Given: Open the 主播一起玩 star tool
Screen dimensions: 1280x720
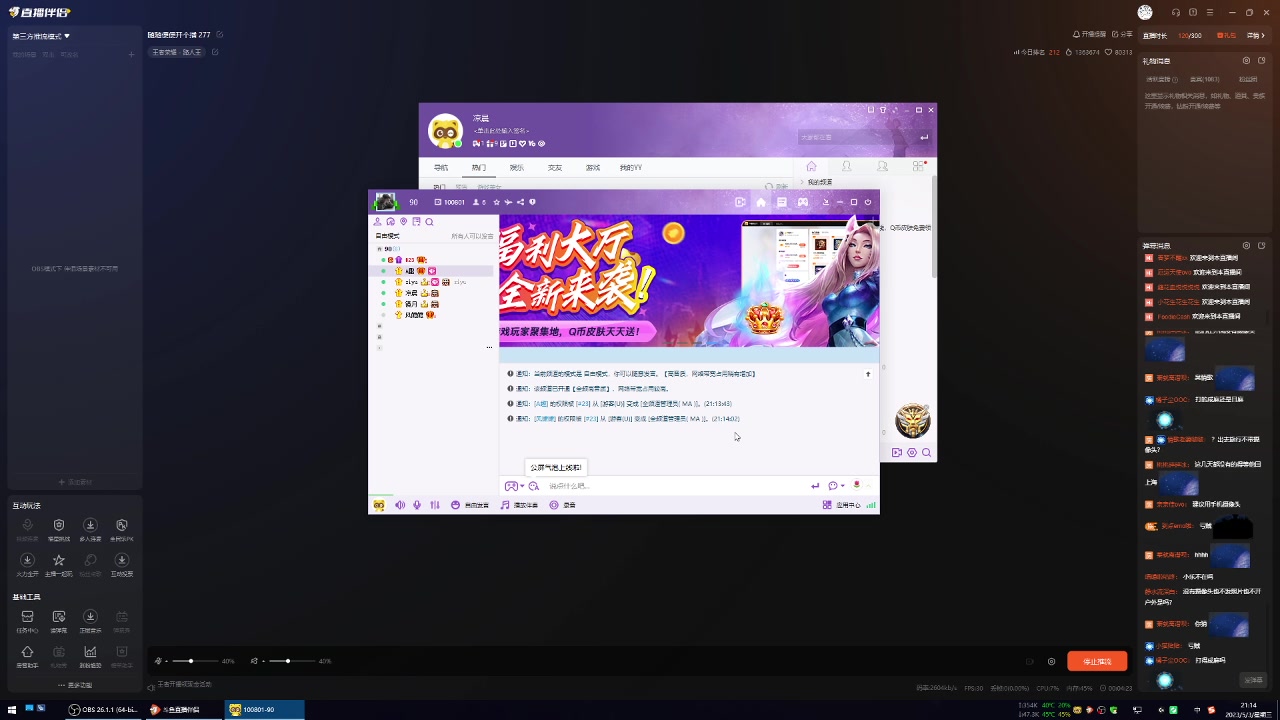Looking at the screenshot, I should [x=59, y=565].
